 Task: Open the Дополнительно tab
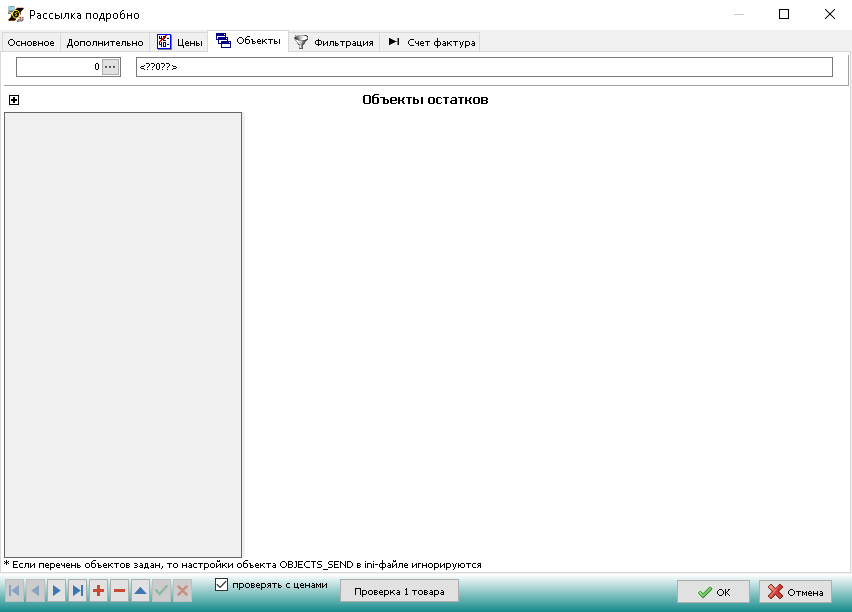[105, 42]
